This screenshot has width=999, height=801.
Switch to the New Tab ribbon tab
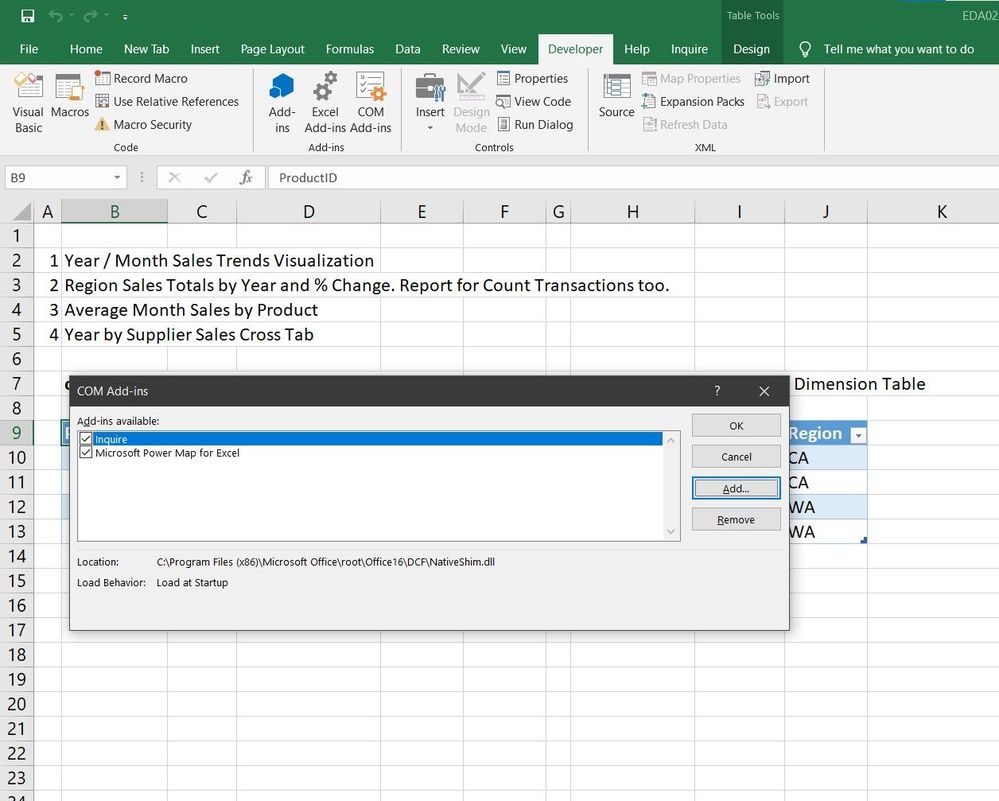click(147, 49)
